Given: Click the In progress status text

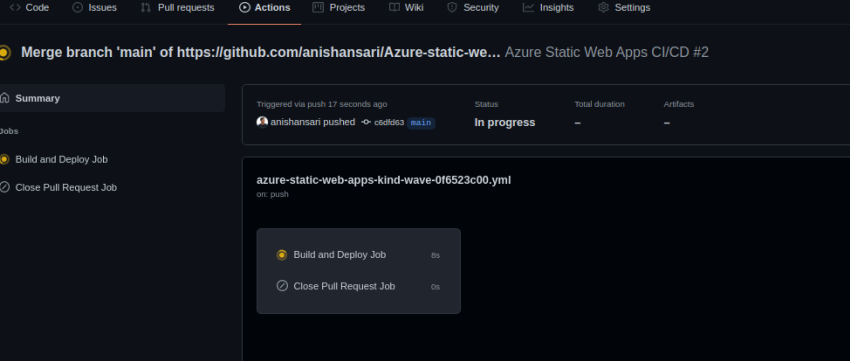Looking at the screenshot, I should (505, 123).
